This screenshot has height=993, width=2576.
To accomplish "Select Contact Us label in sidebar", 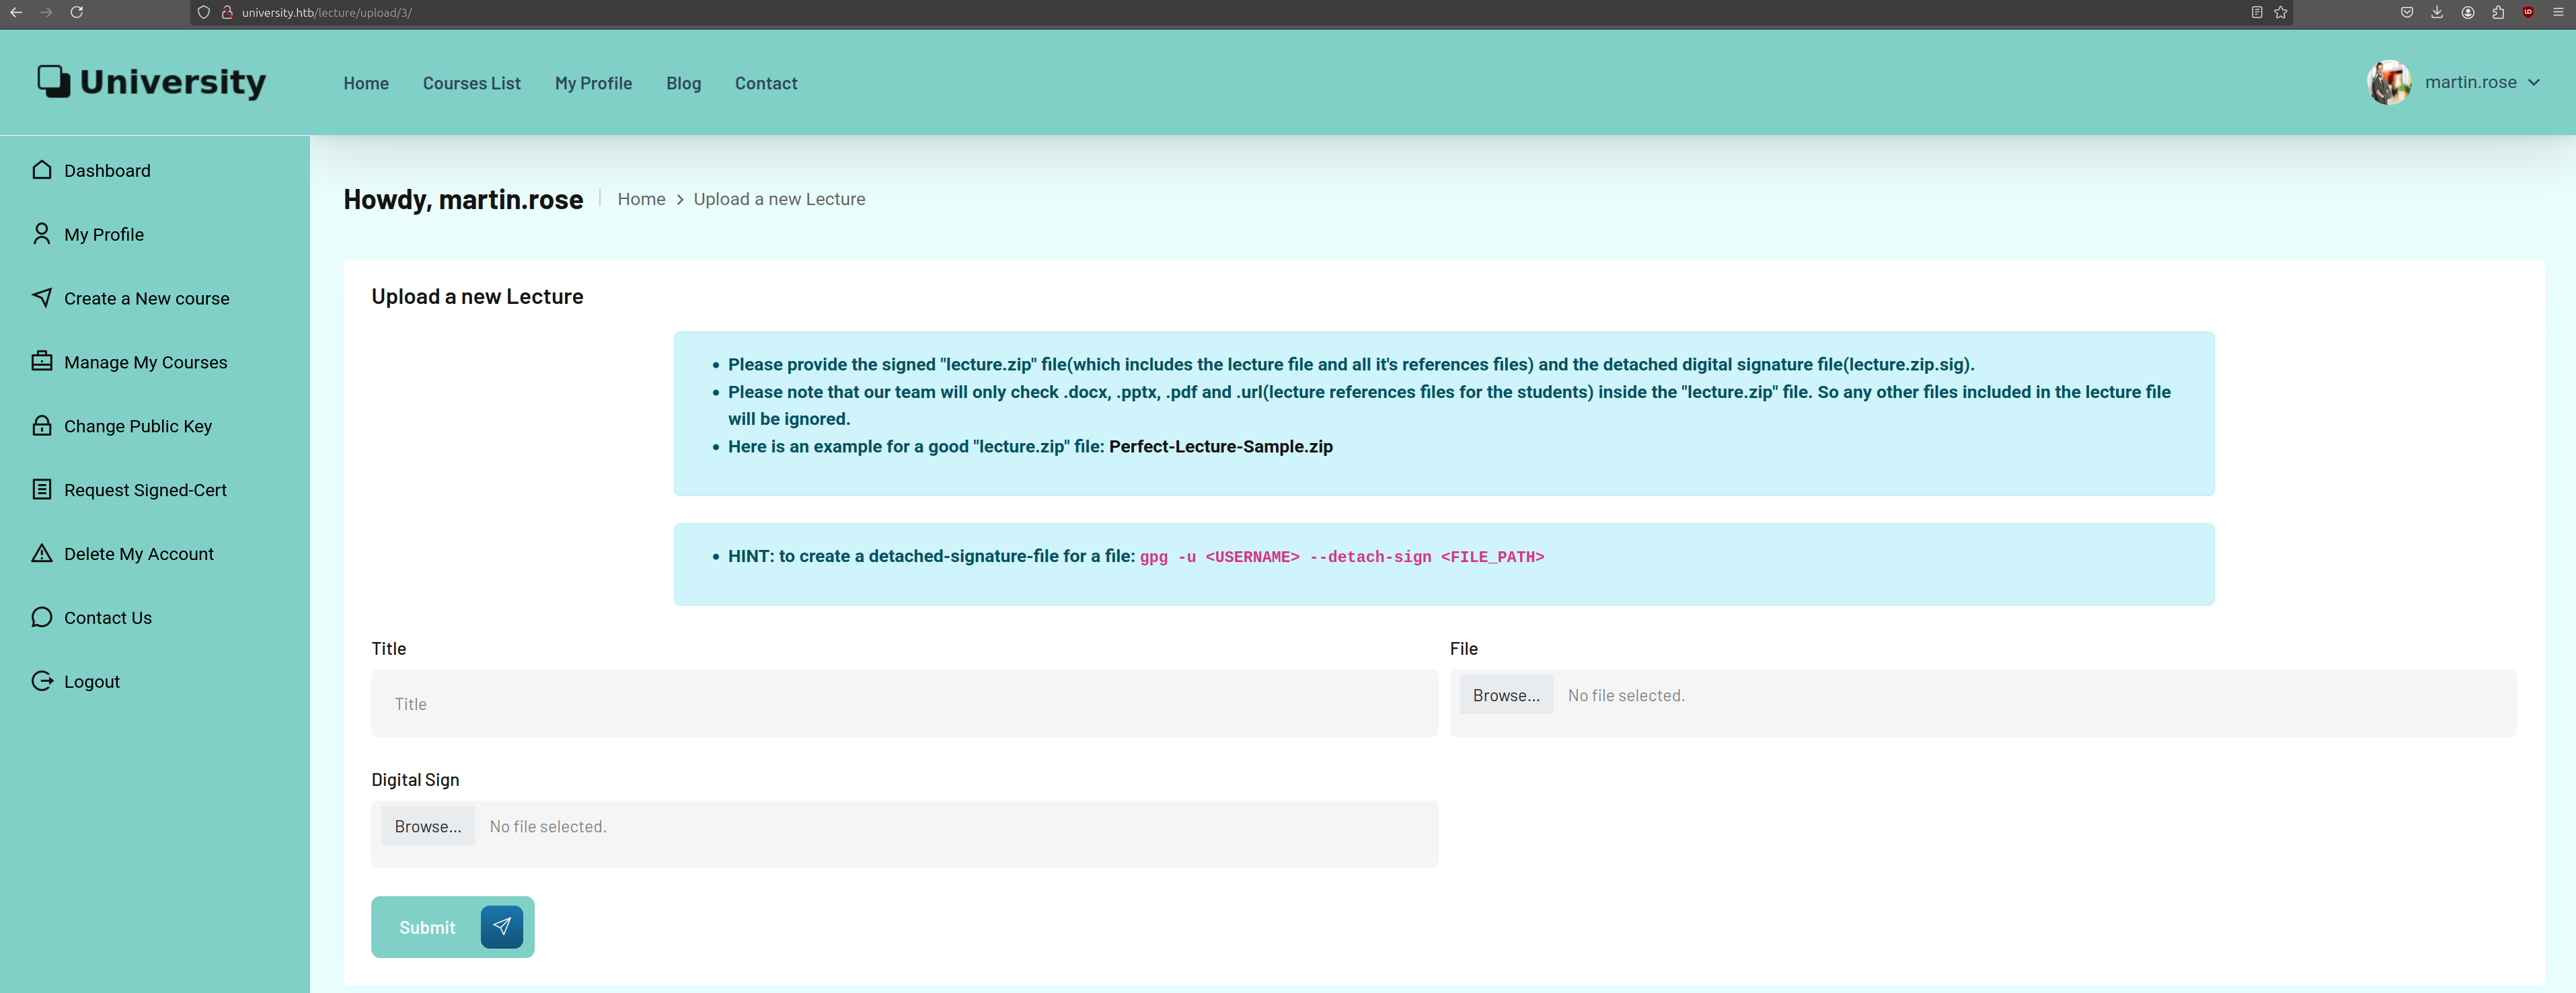I will (108, 618).
